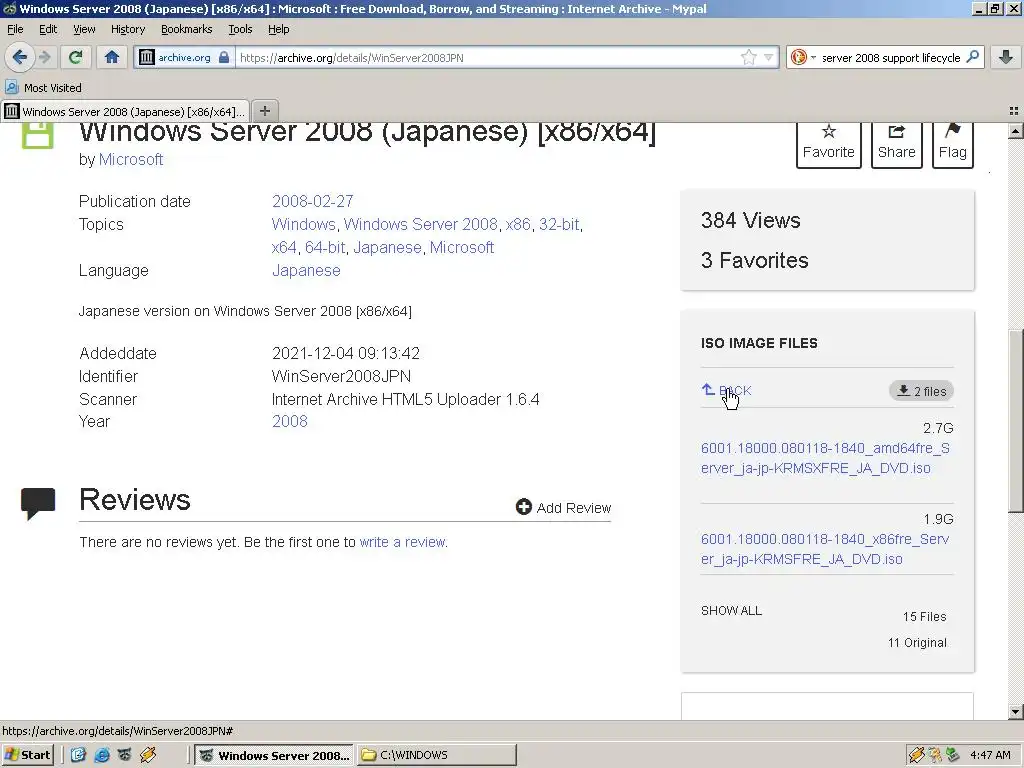The width and height of the screenshot is (1024, 768).
Task: Open the History menu
Action: coord(128,29)
